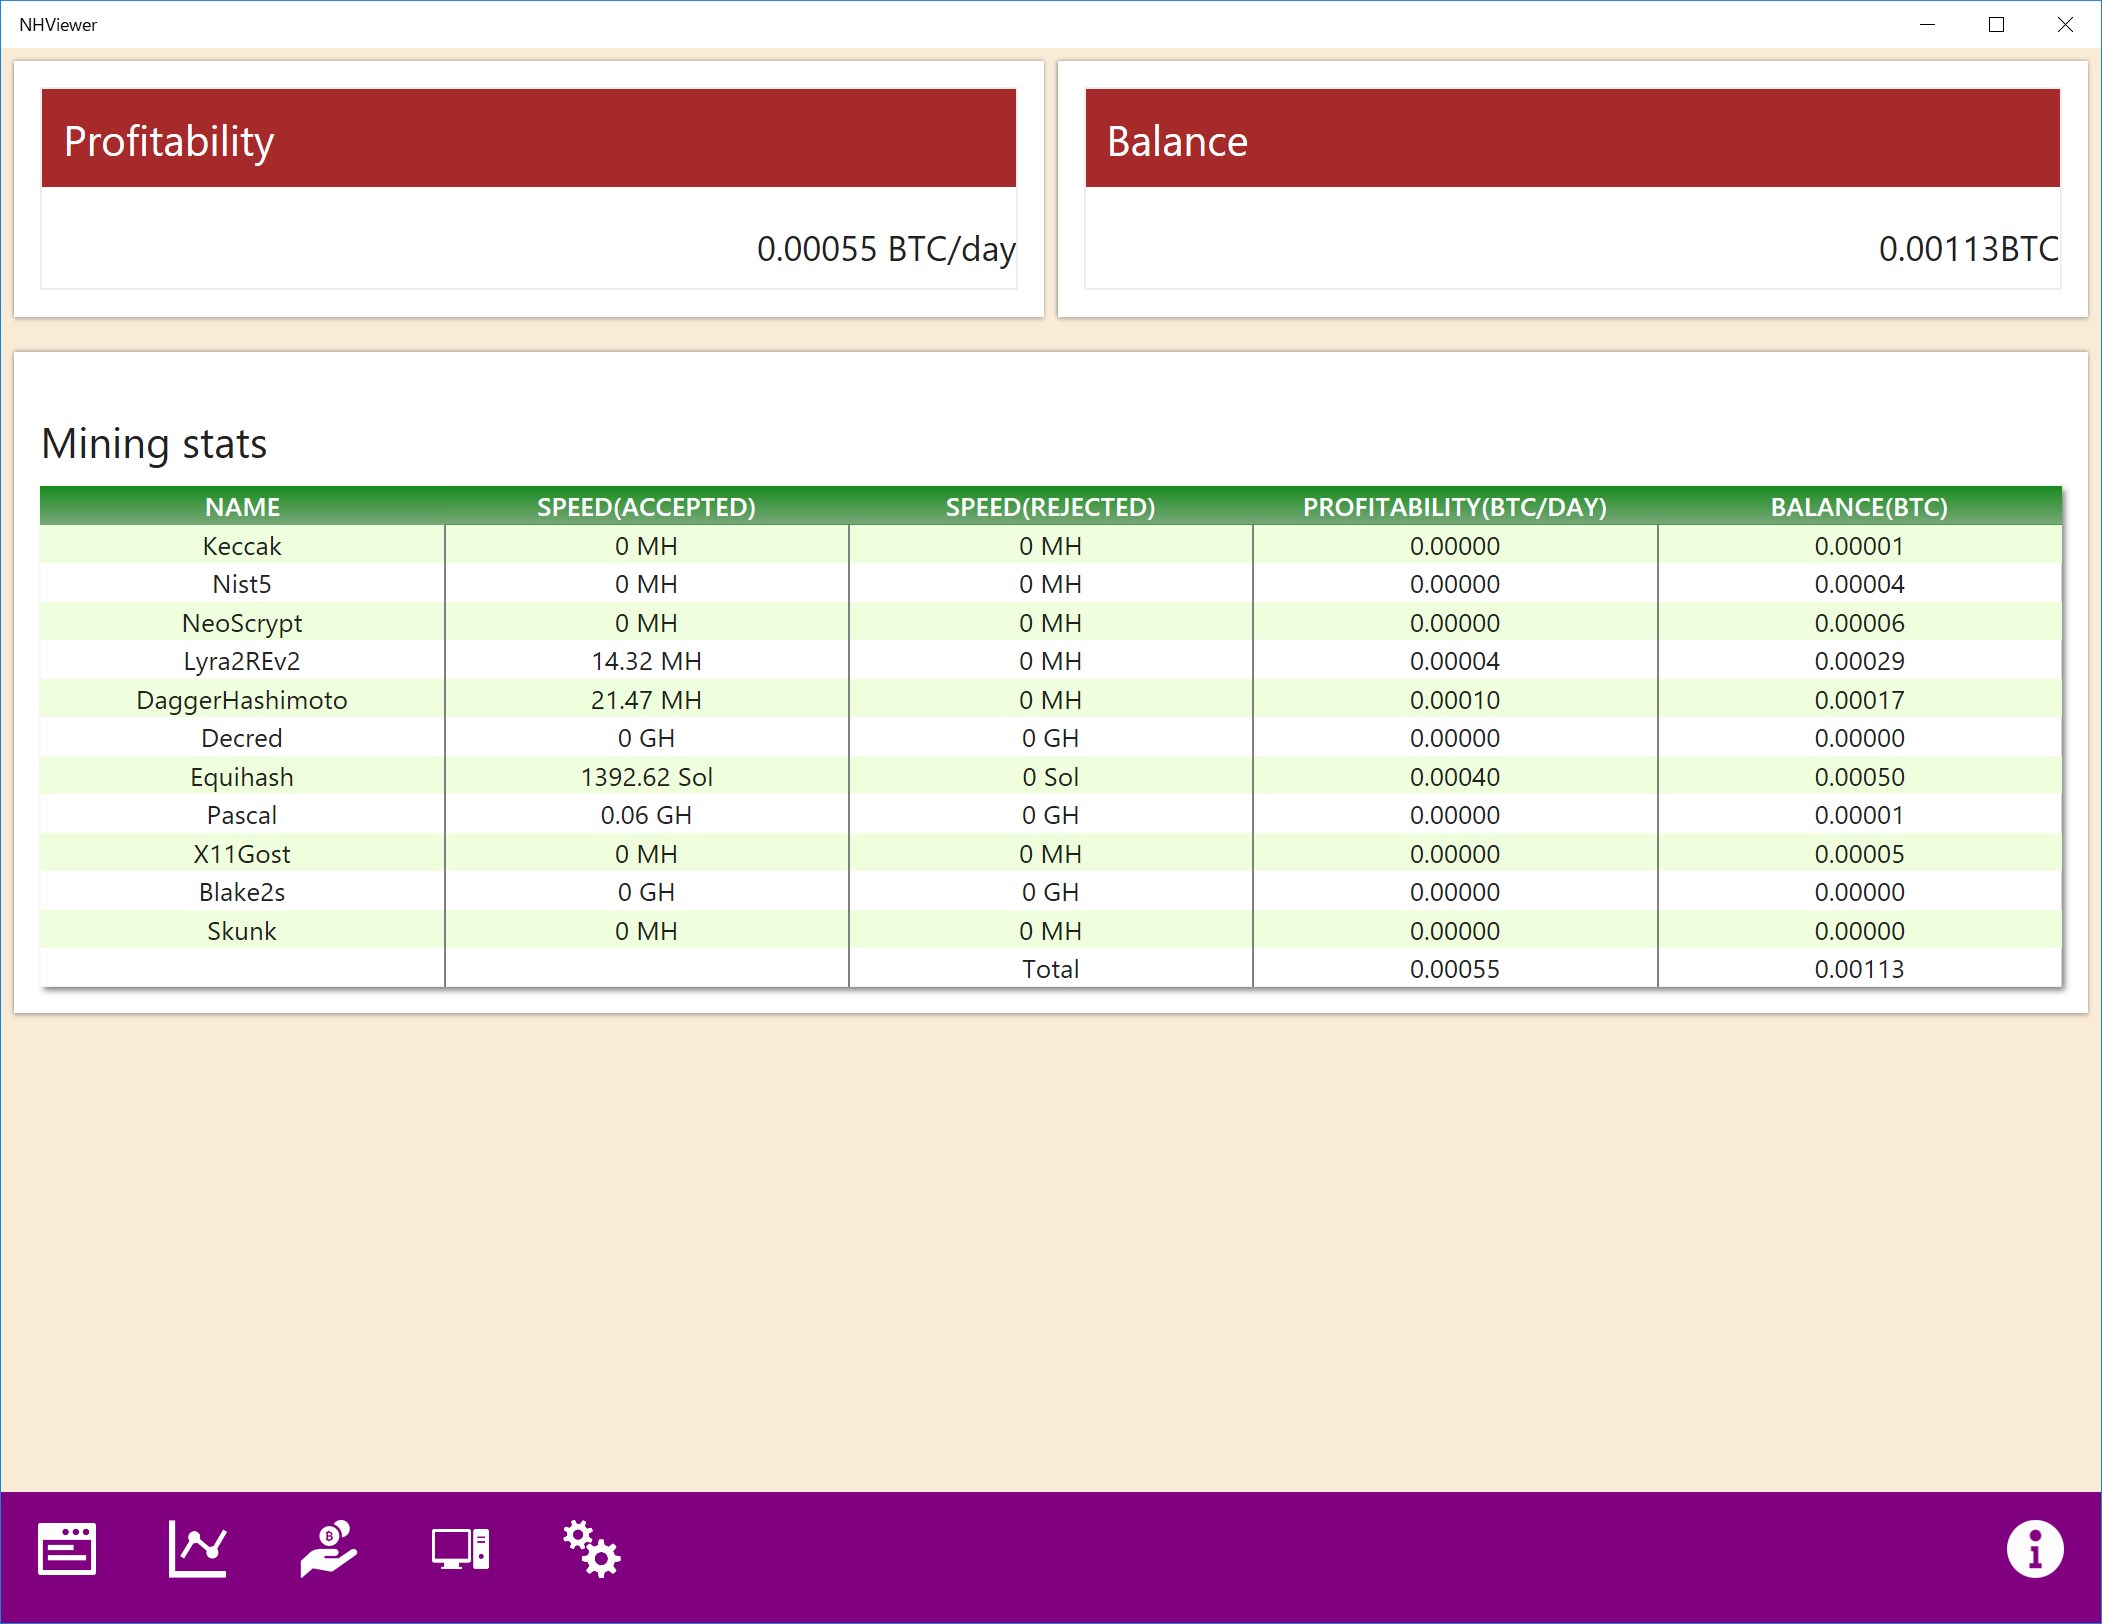Open the bitcoin payments hand icon
This screenshot has width=2102, height=1624.
click(329, 1549)
